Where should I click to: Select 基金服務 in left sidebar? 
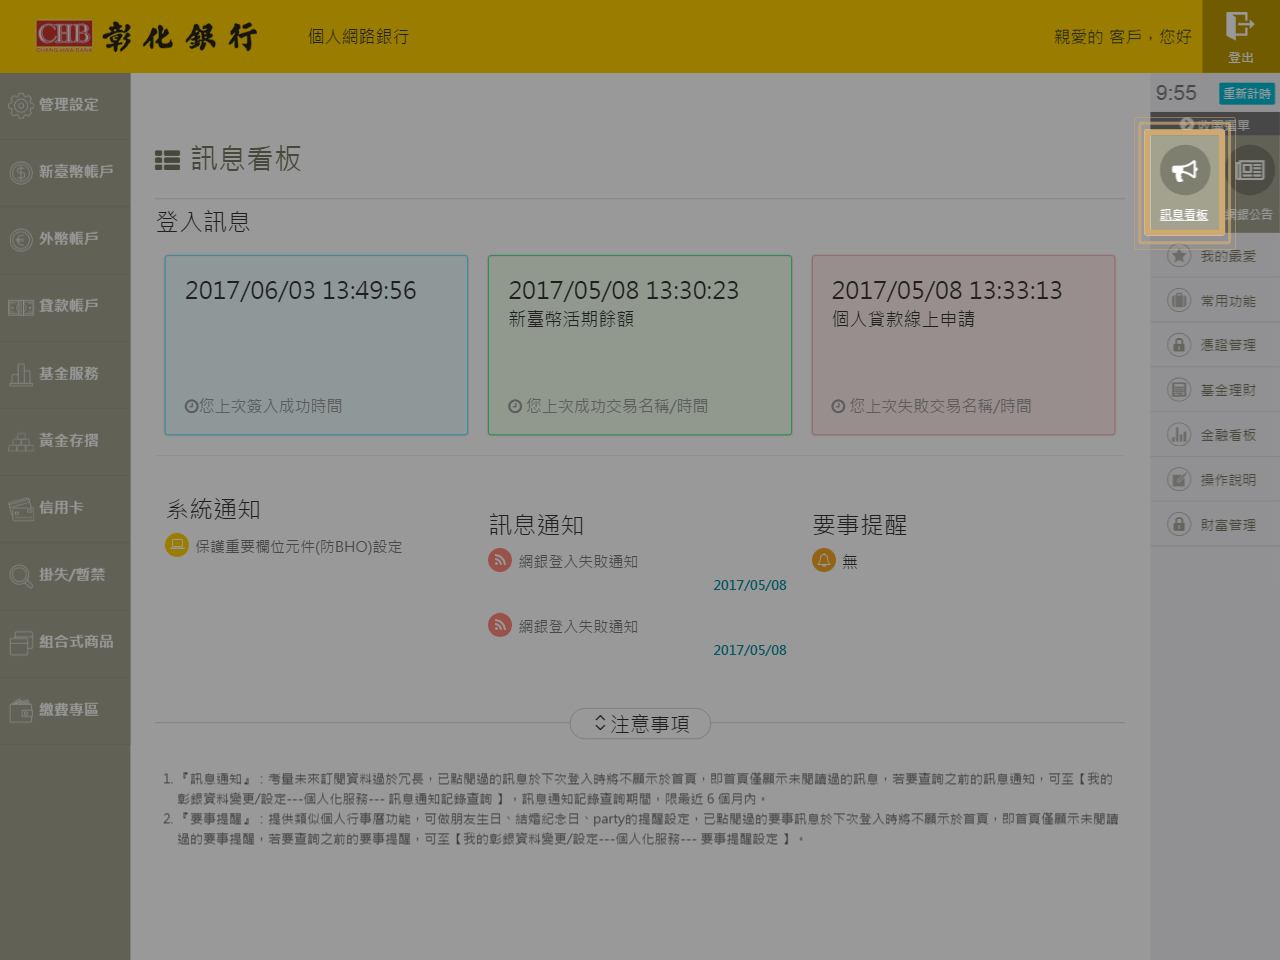pos(65,374)
